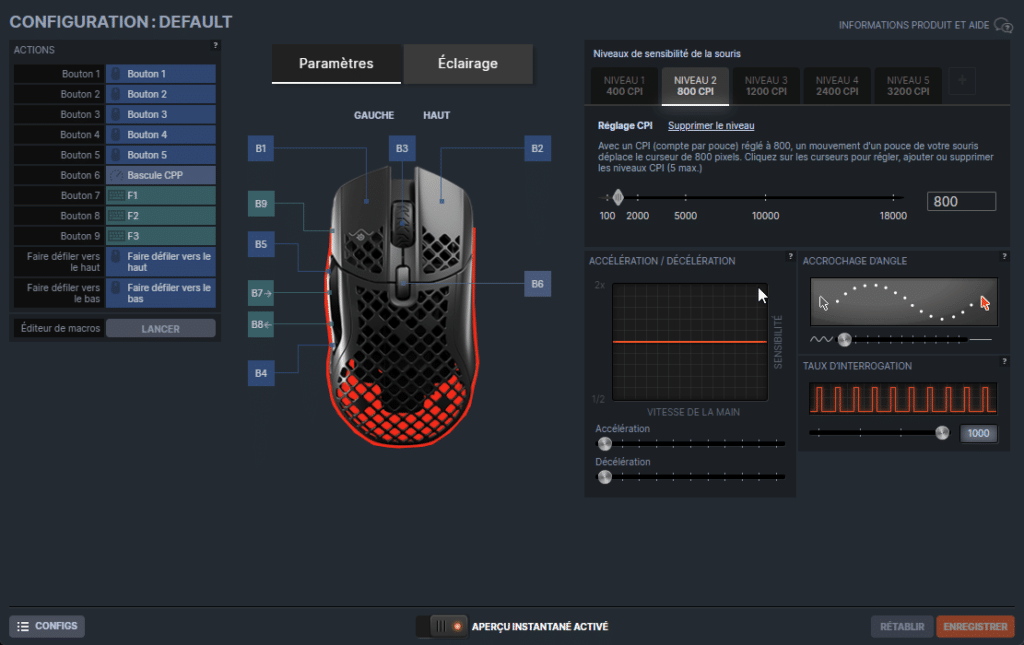Viewport: 1024px width, 645px height.
Task: Click the 800 CPI value field
Action: (x=961, y=201)
